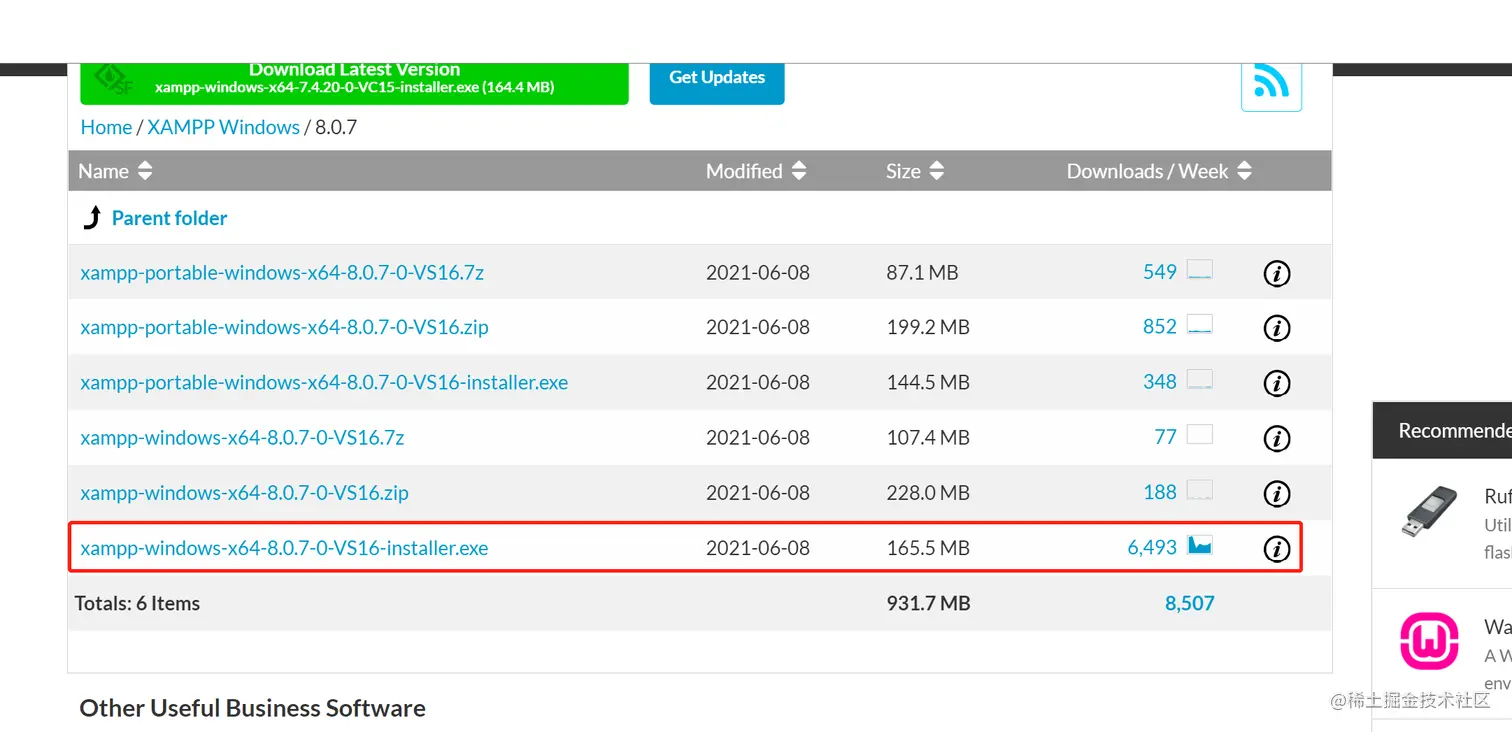Screen dimensions: 1512x732
Task: Click the 6,493 weekly downloads count
Action: point(1152,547)
